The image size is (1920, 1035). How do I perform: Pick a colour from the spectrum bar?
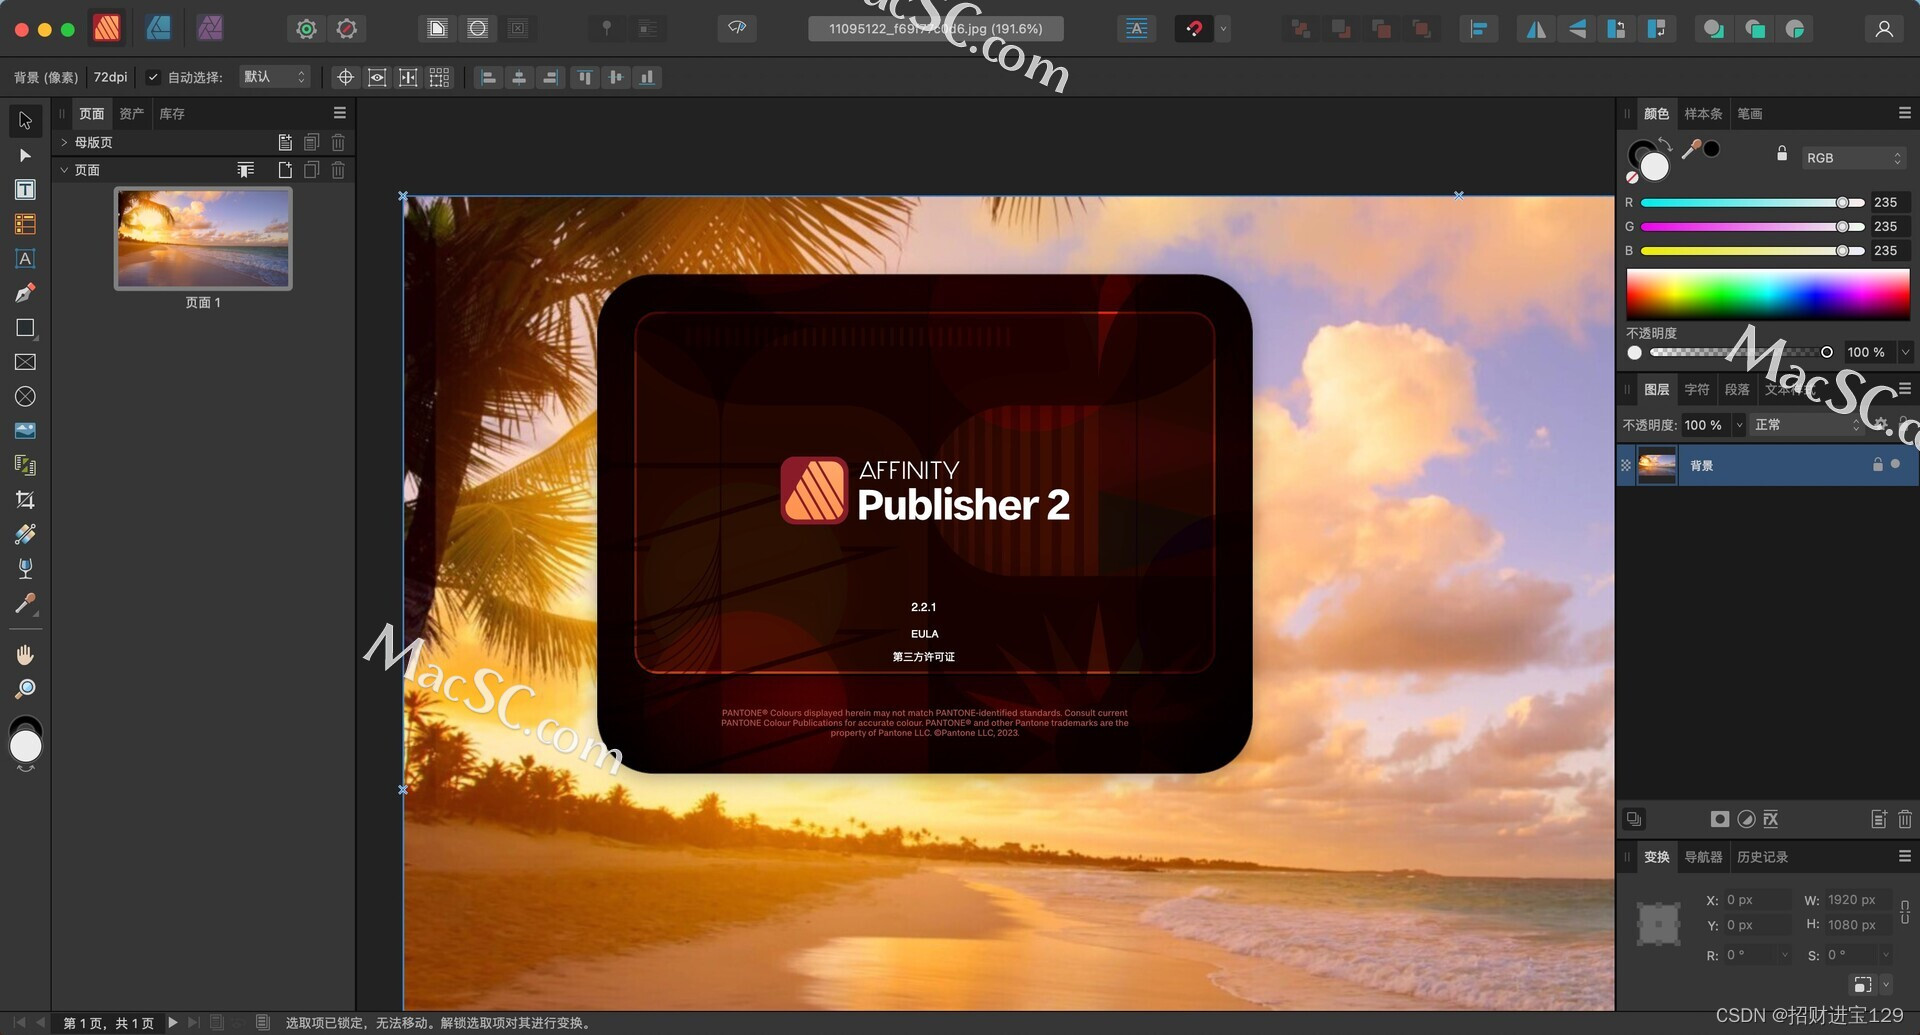(1767, 293)
